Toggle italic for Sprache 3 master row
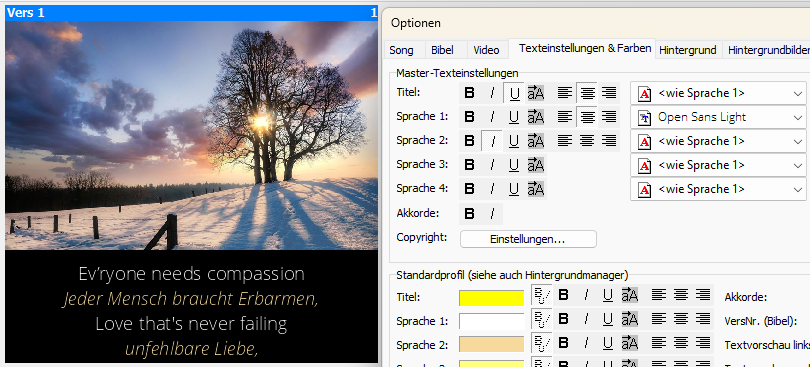The image size is (810, 367). coord(492,165)
